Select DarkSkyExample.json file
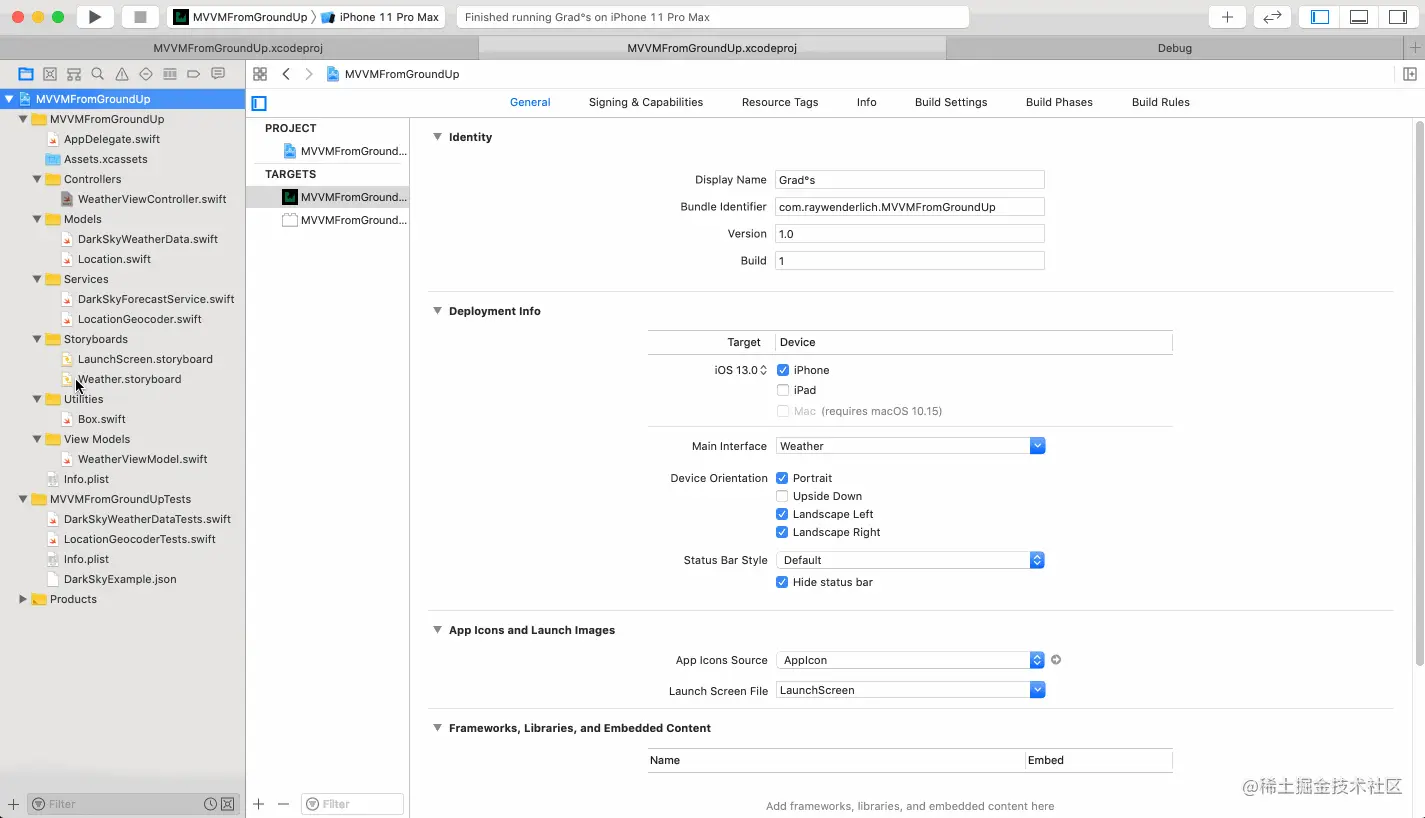This screenshot has width=1425, height=818. (x=120, y=579)
